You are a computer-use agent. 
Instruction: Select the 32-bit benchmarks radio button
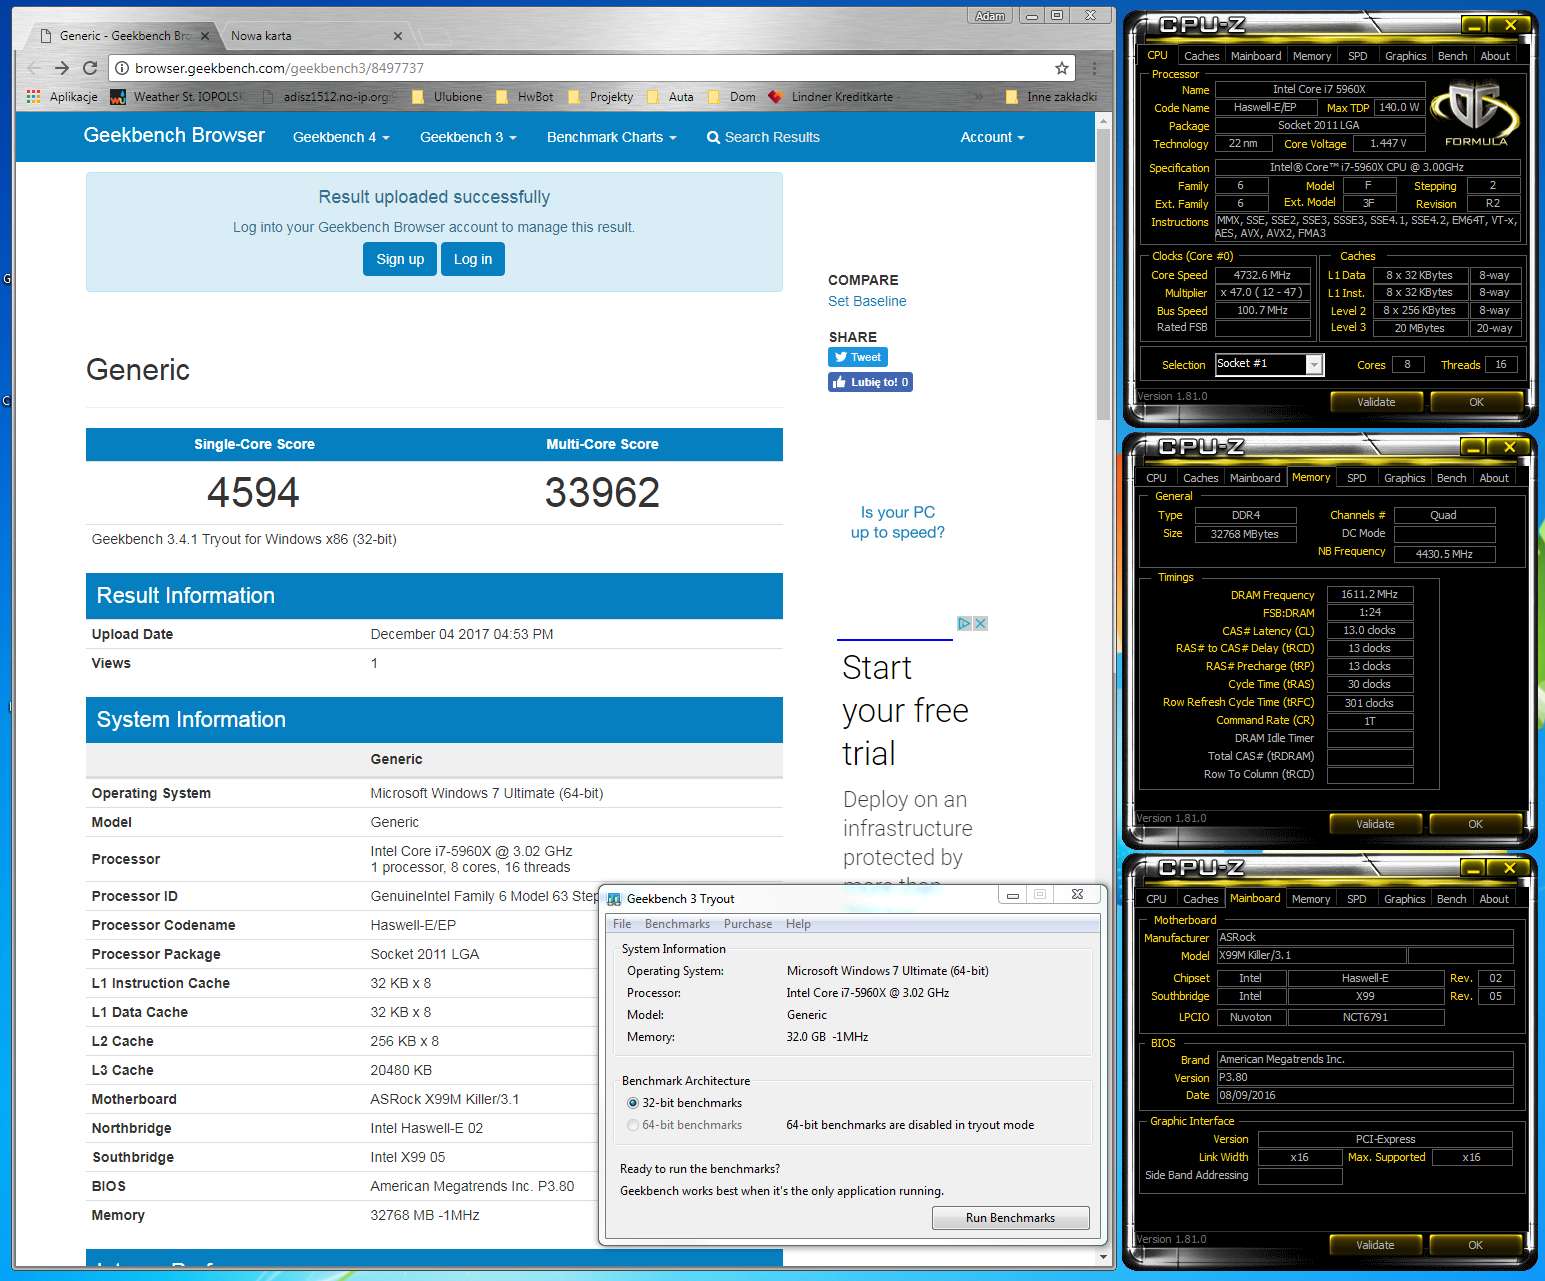pyautogui.click(x=633, y=1103)
